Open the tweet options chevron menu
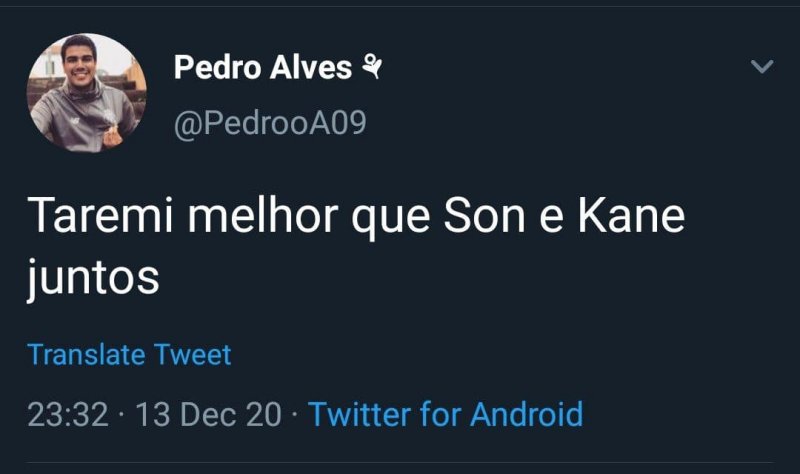The width and height of the screenshot is (800, 474). point(762,67)
